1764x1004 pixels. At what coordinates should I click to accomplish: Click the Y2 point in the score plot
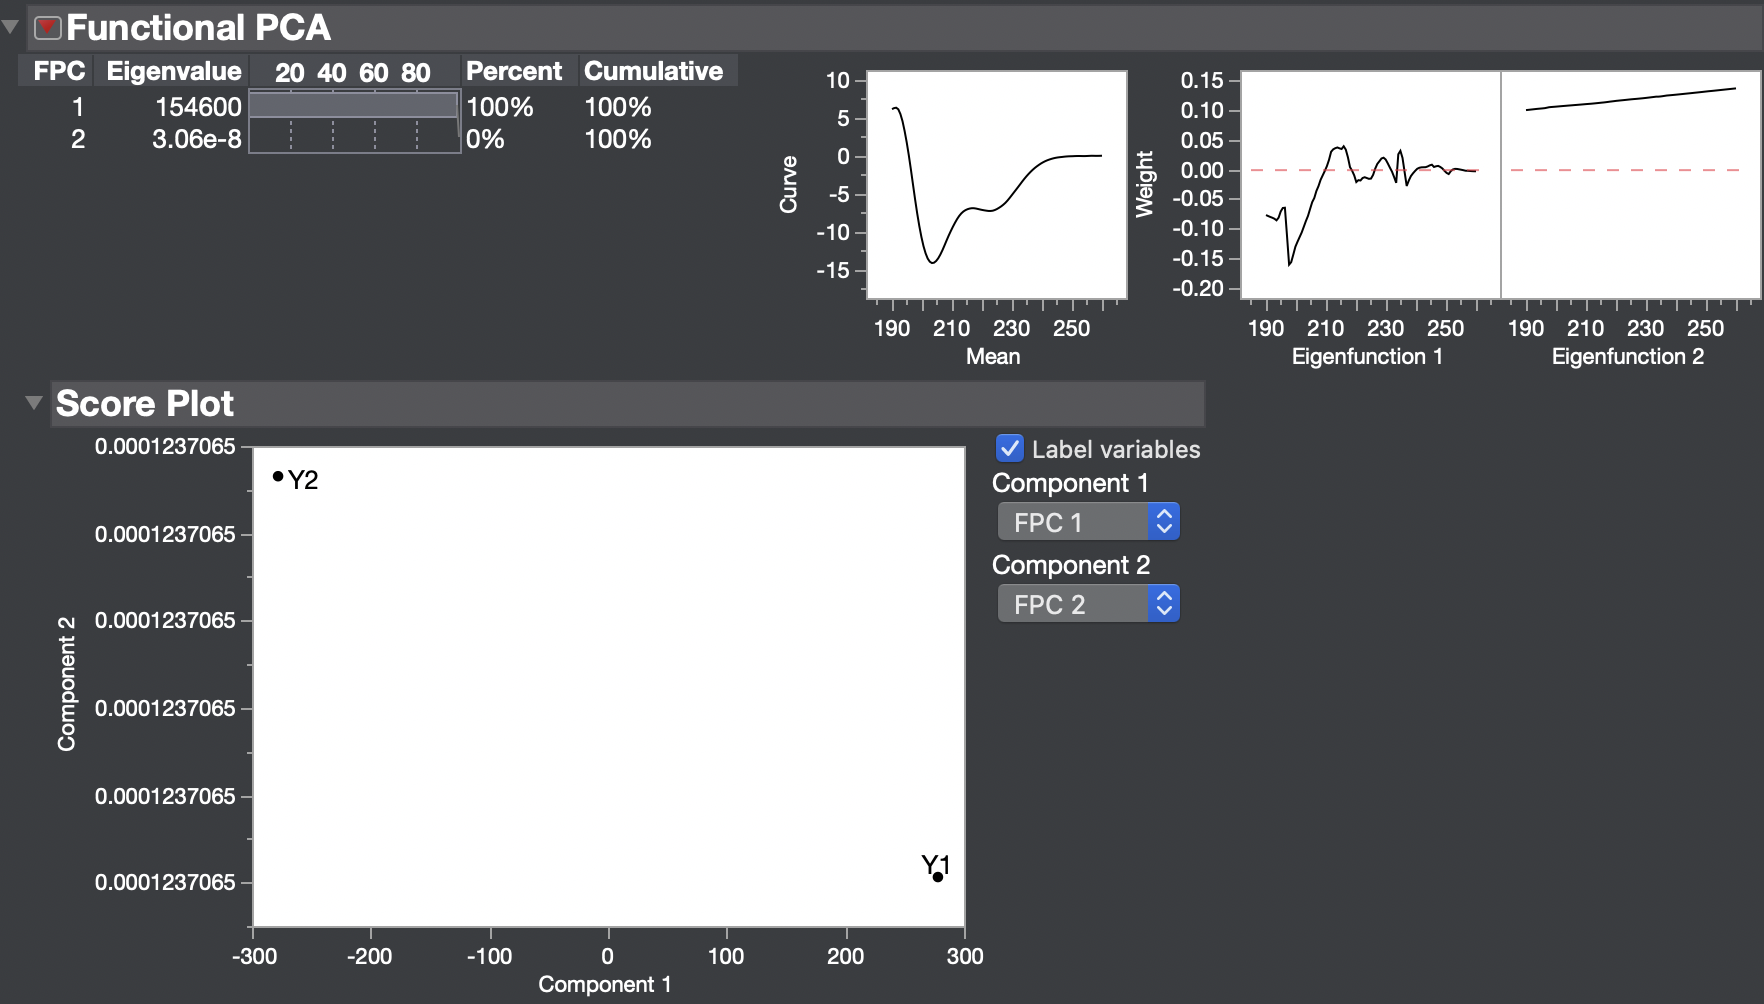click(278, 477)
